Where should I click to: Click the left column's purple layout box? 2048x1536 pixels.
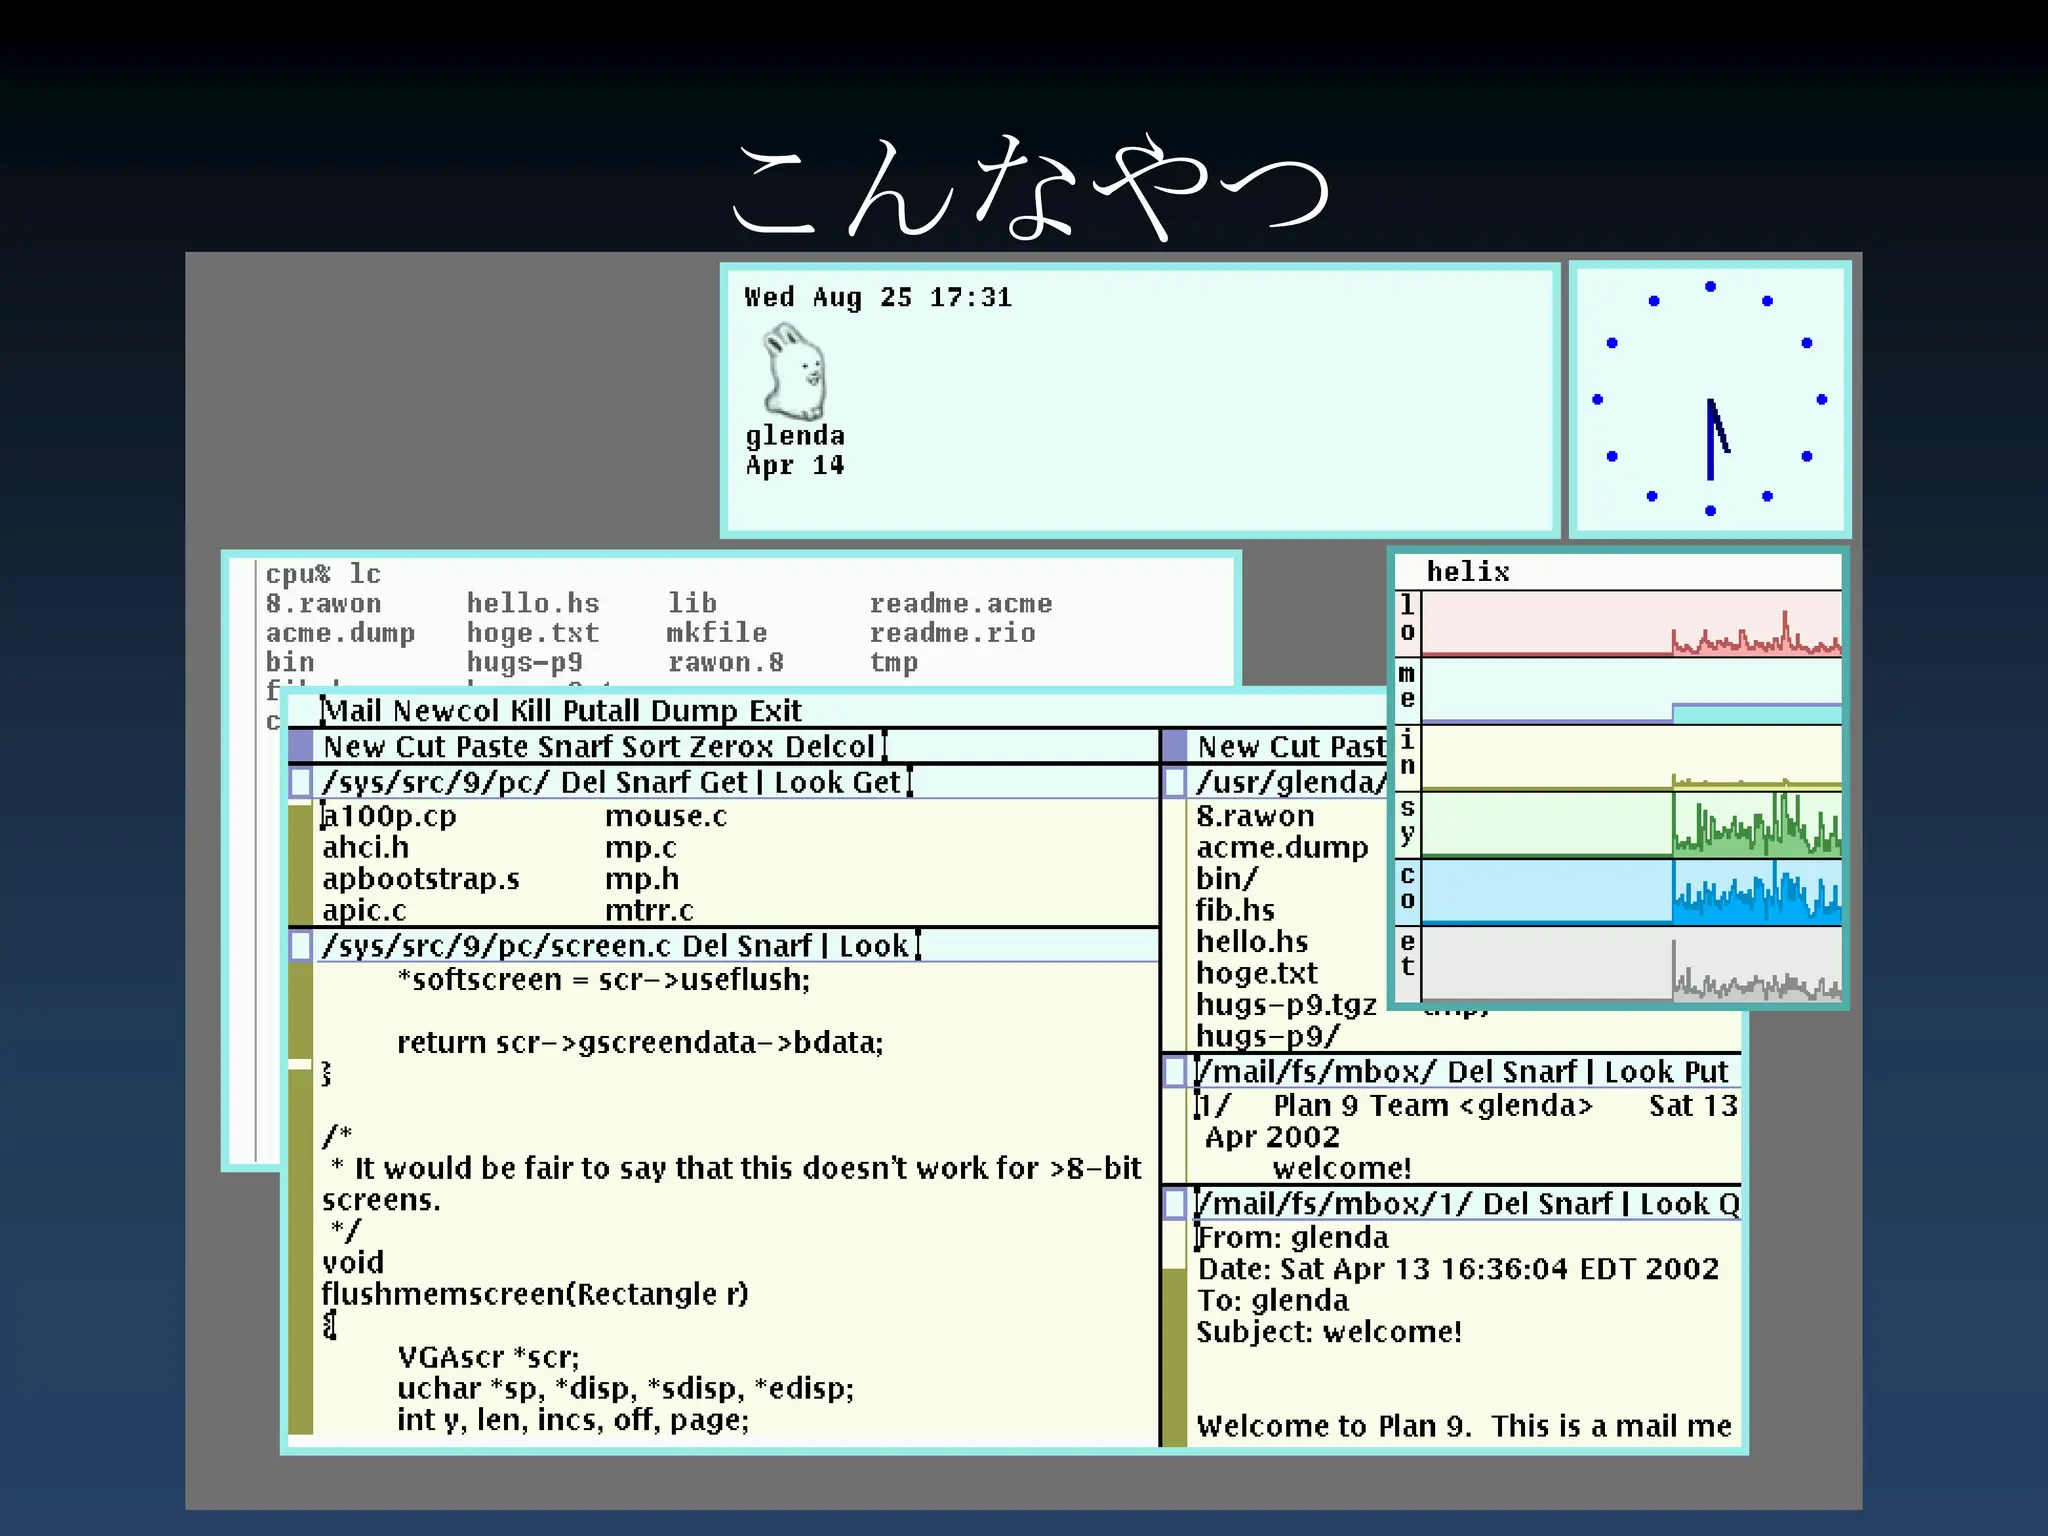tap(300, 746)
